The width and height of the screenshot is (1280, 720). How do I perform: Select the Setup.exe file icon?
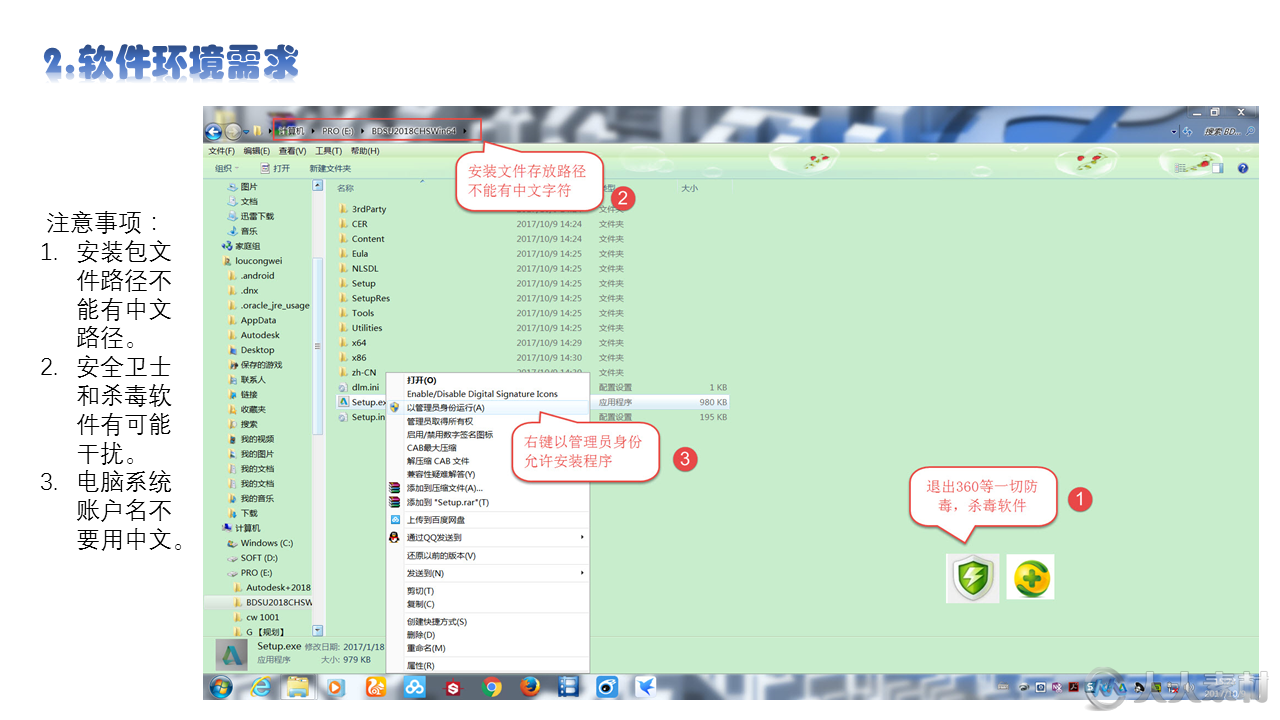(343, 402)
